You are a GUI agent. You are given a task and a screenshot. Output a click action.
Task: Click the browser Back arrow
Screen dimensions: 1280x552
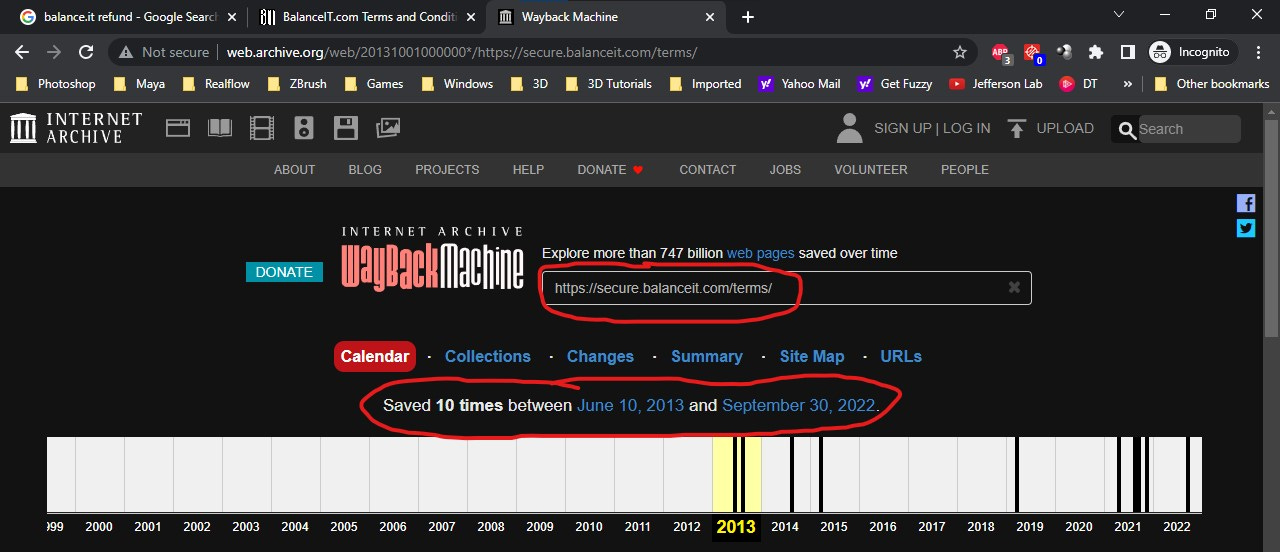pyautogui.click(x=23, y=52)
